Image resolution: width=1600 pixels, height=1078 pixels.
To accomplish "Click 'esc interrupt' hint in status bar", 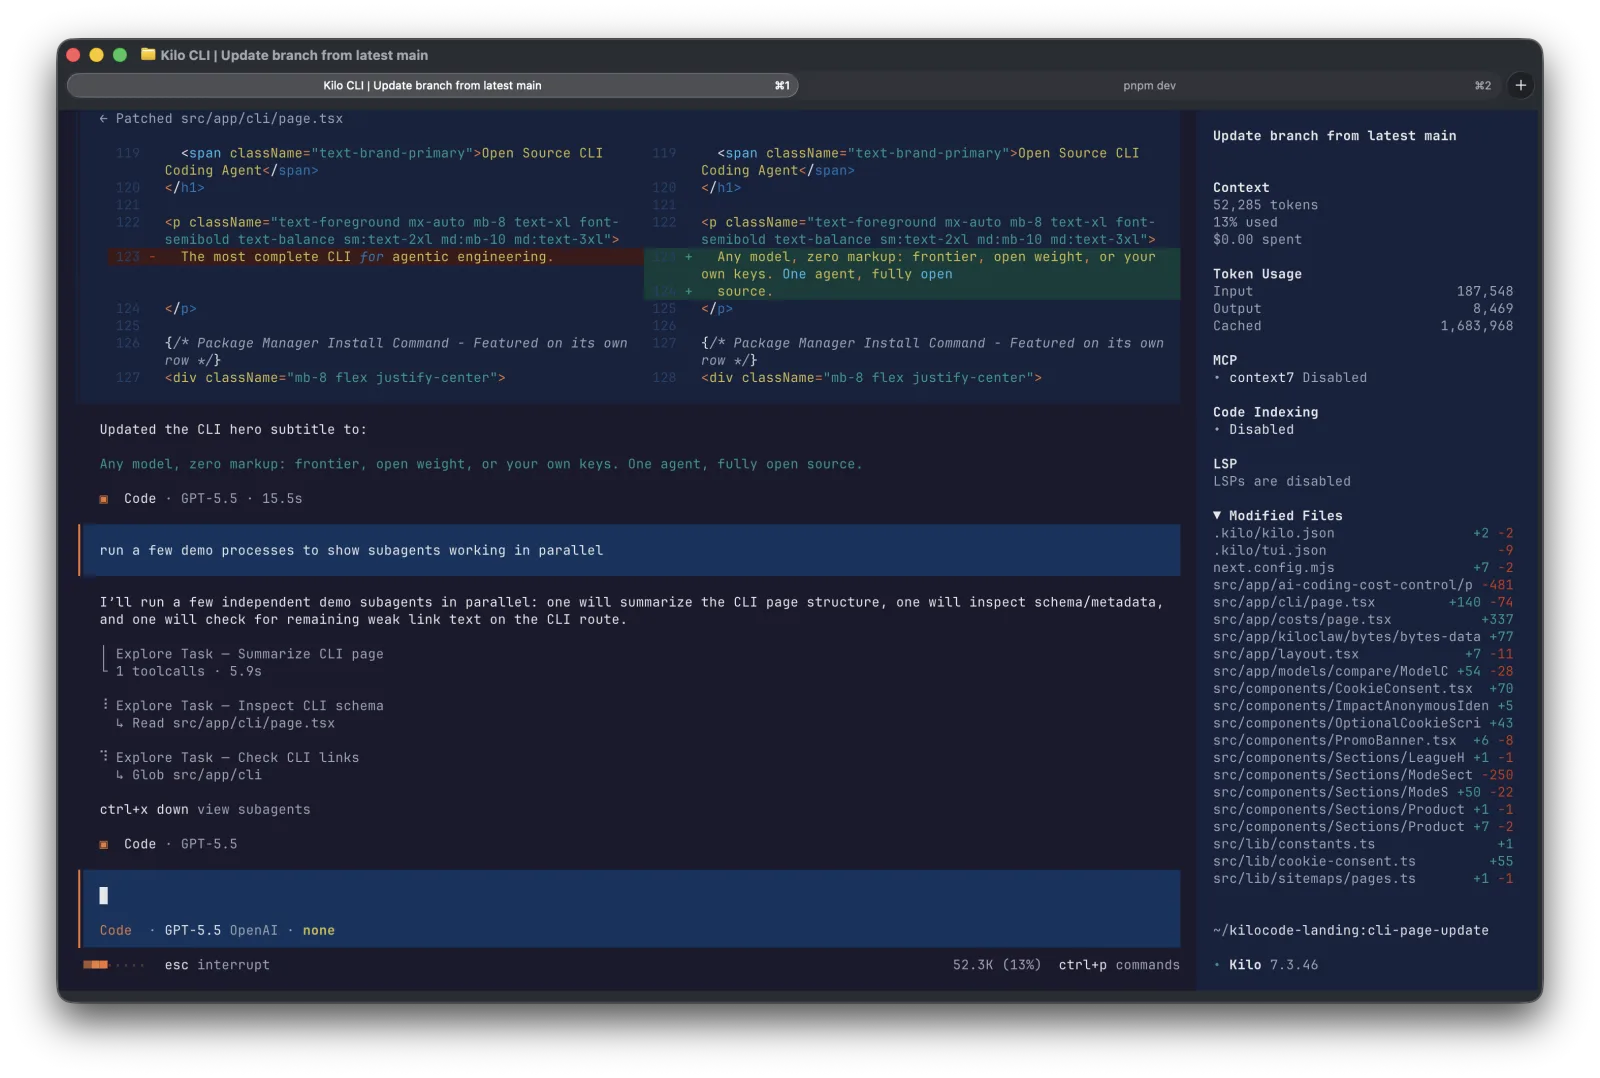I will 217,965.
